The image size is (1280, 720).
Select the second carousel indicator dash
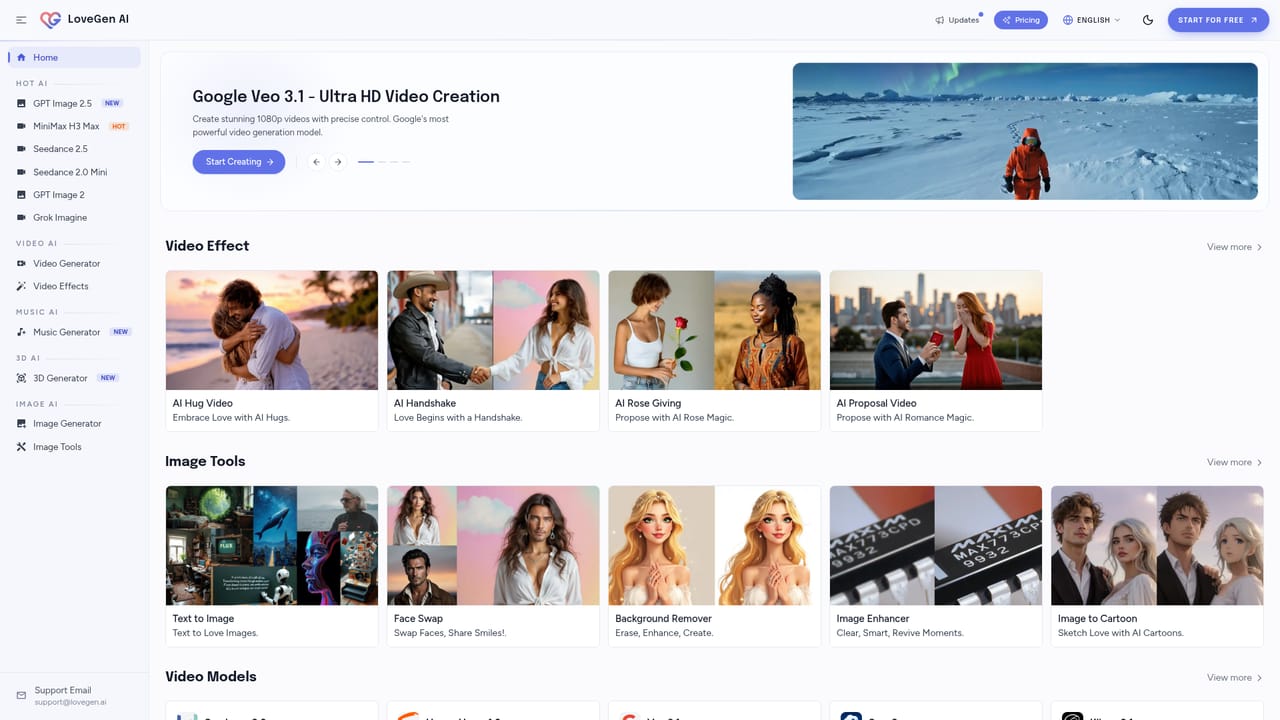click(x=382, y=162)
